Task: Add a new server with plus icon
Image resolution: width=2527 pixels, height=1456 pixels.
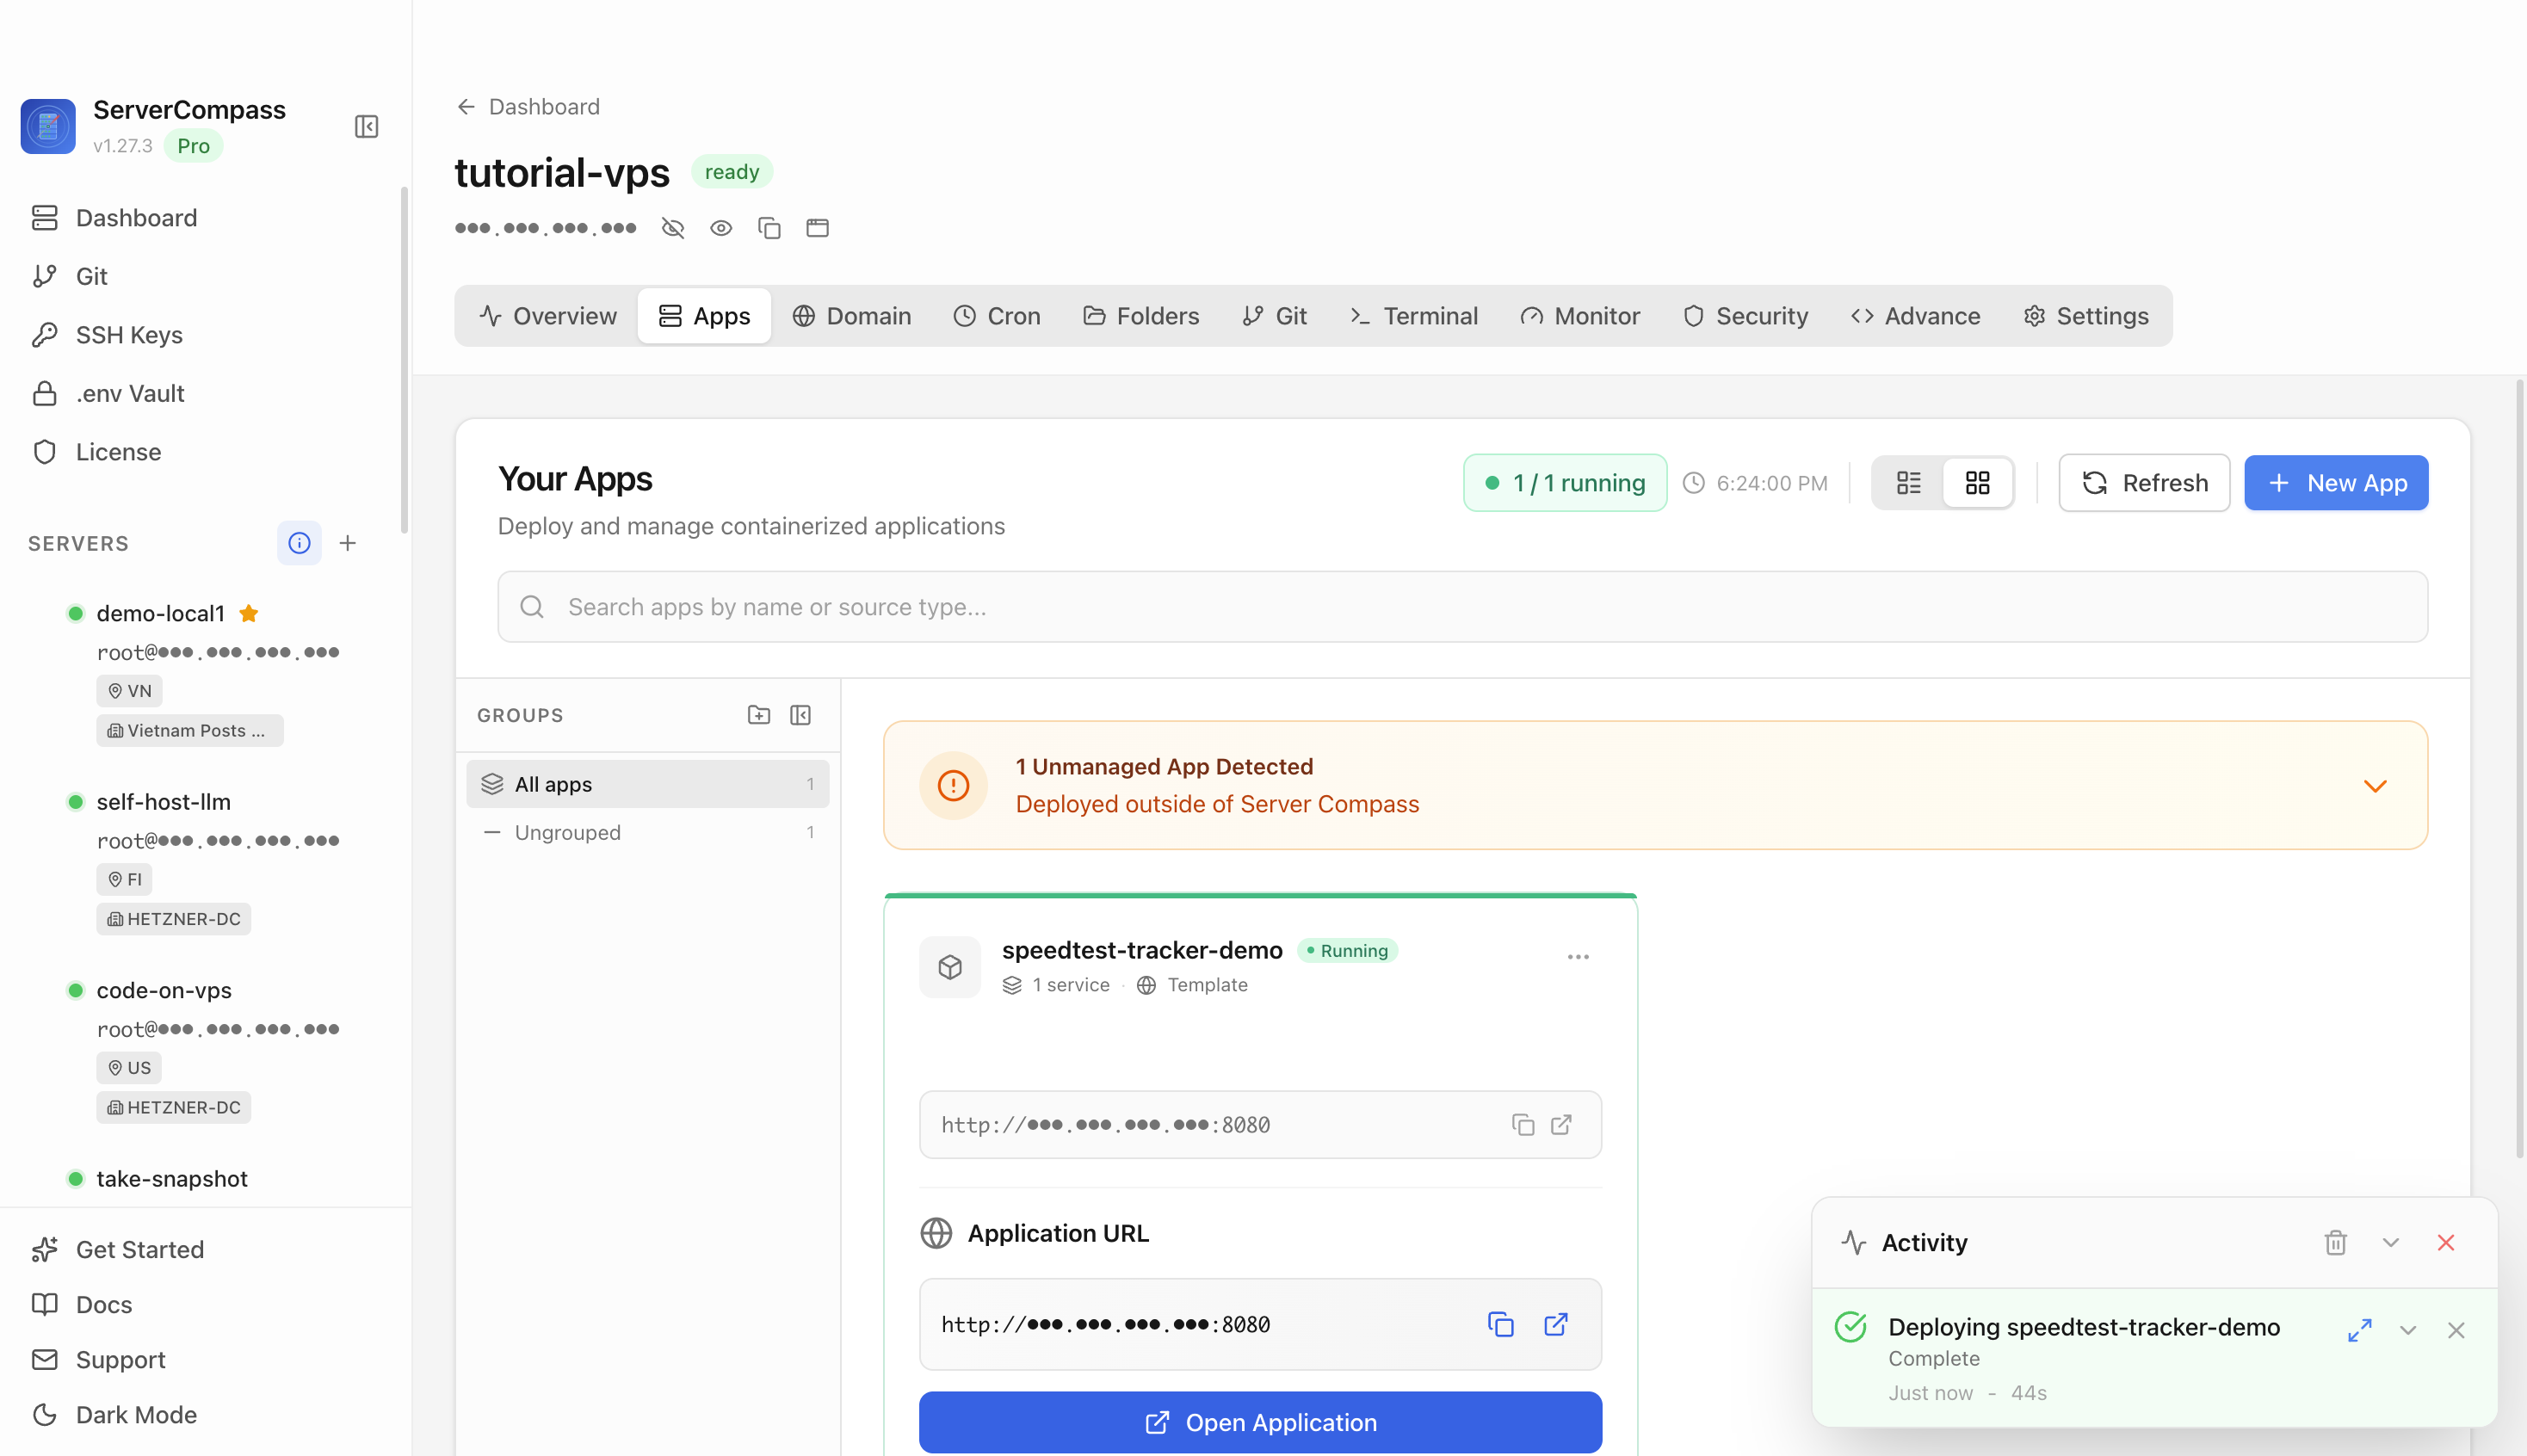Action: coord(348,543)
